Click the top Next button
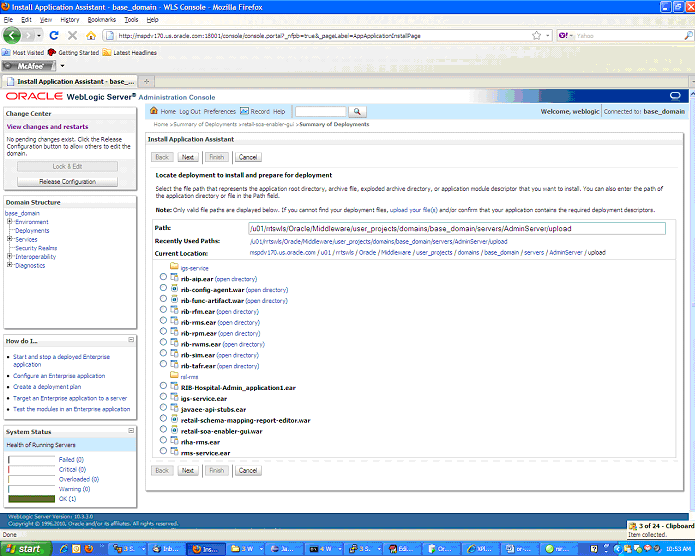Screen dimensions: 695x556 187,157
